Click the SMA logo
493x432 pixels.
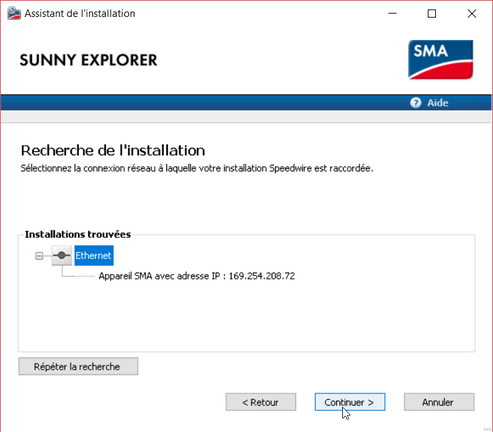click(440, 60)
